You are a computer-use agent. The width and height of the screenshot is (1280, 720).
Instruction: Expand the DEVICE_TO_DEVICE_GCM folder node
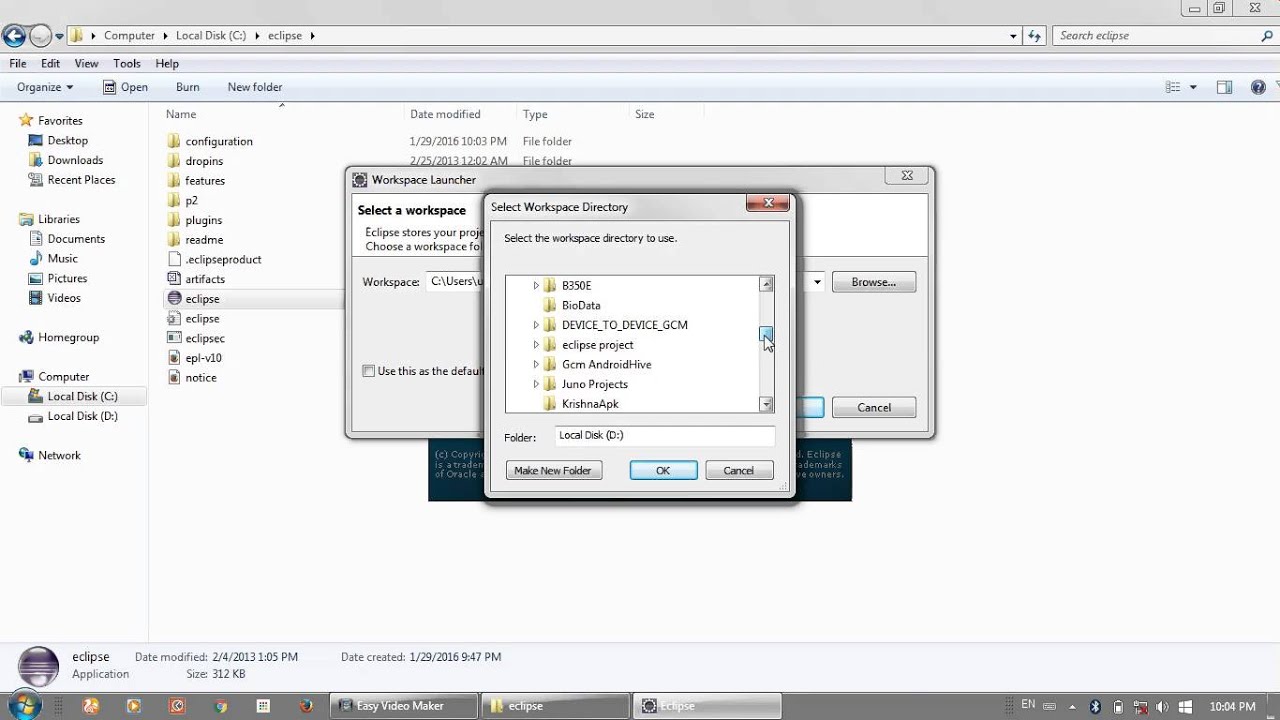536,325
